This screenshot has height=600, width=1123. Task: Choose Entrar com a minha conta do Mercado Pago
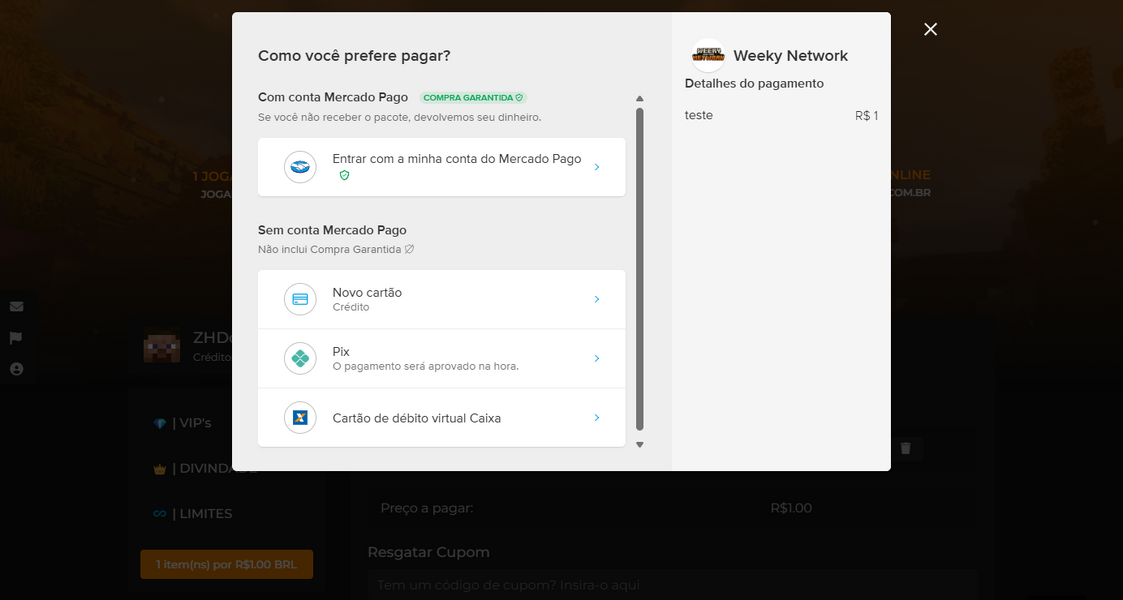[456, 159]
